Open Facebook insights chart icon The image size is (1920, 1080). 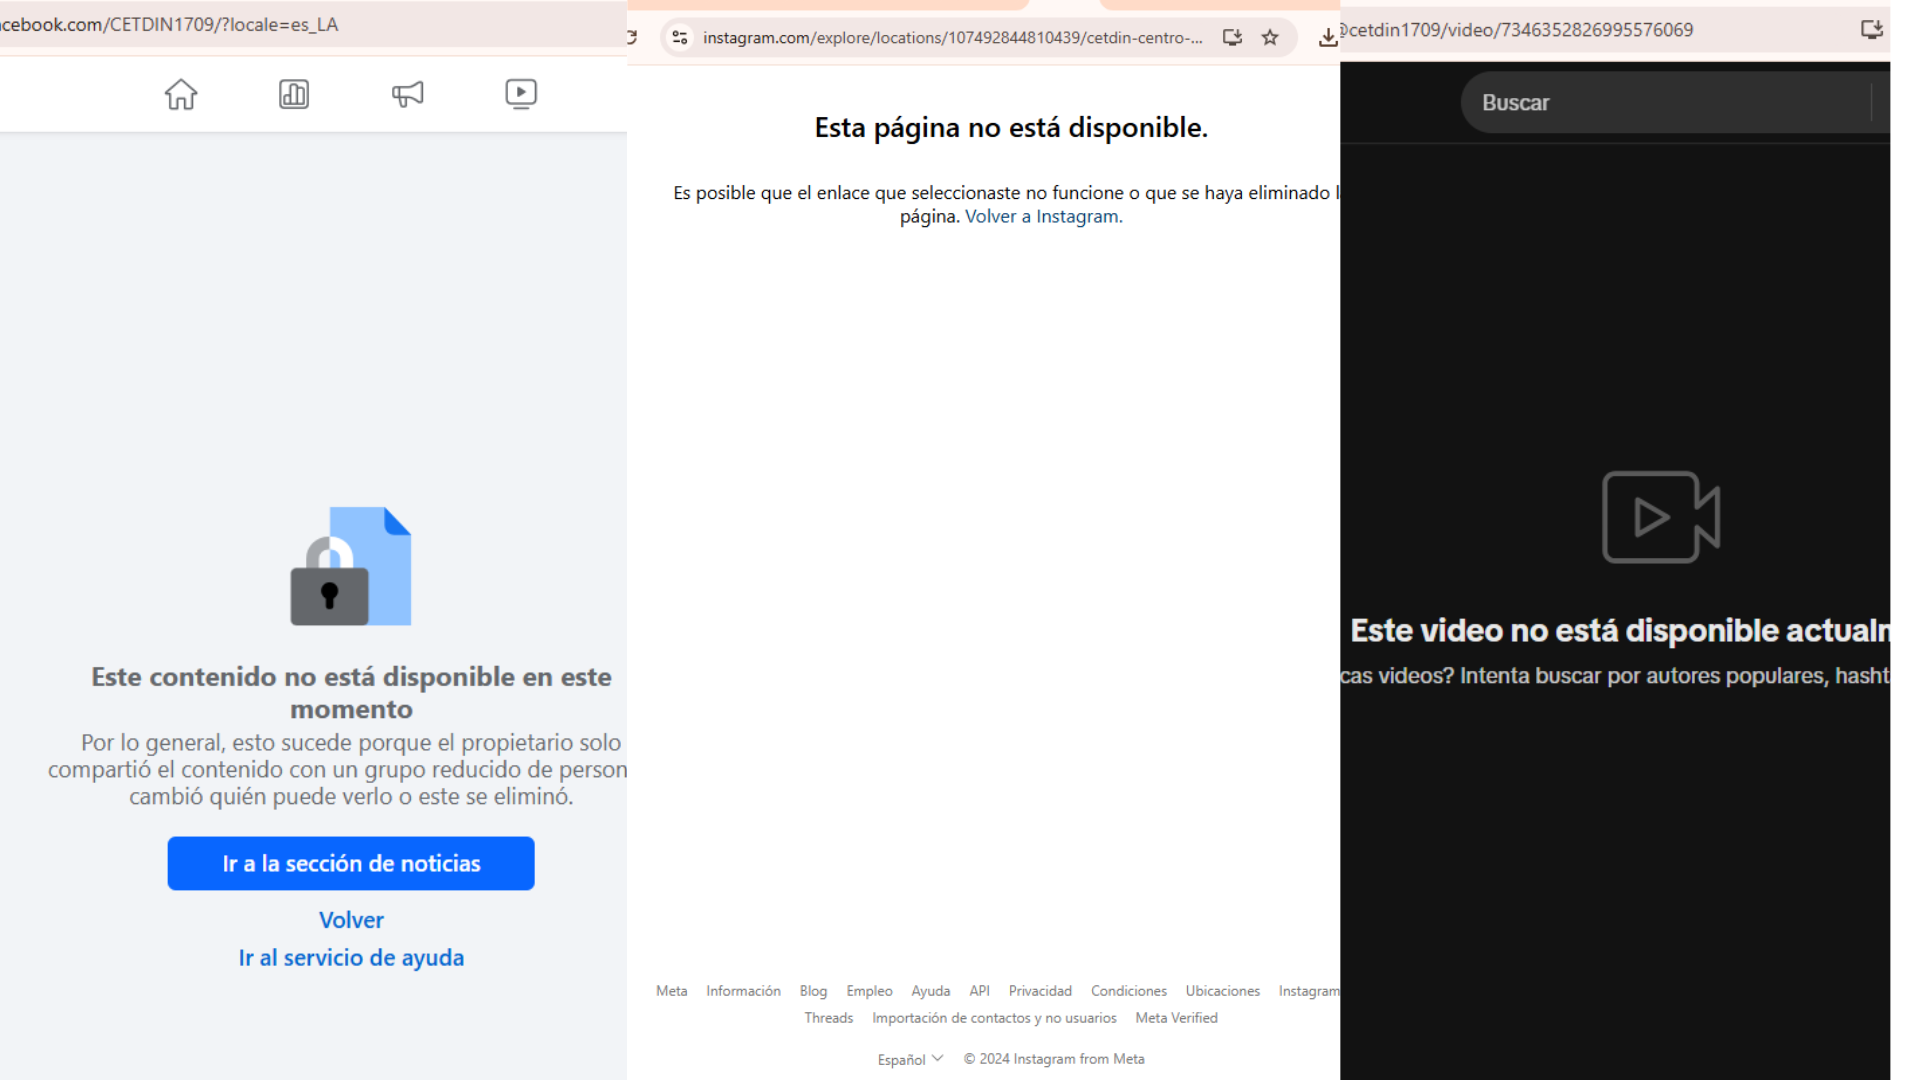[x=294, y=94]
